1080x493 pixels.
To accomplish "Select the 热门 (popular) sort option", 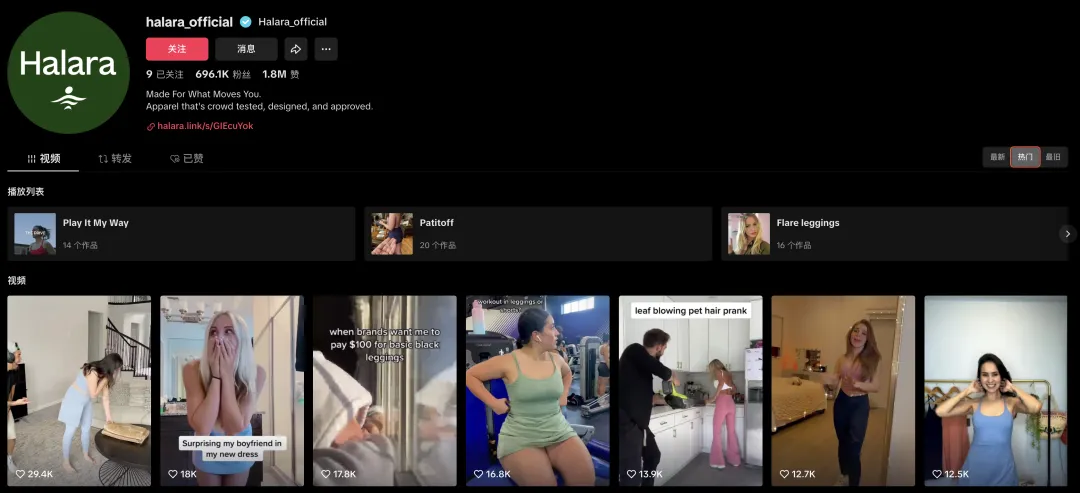I will coord(1026,157).
